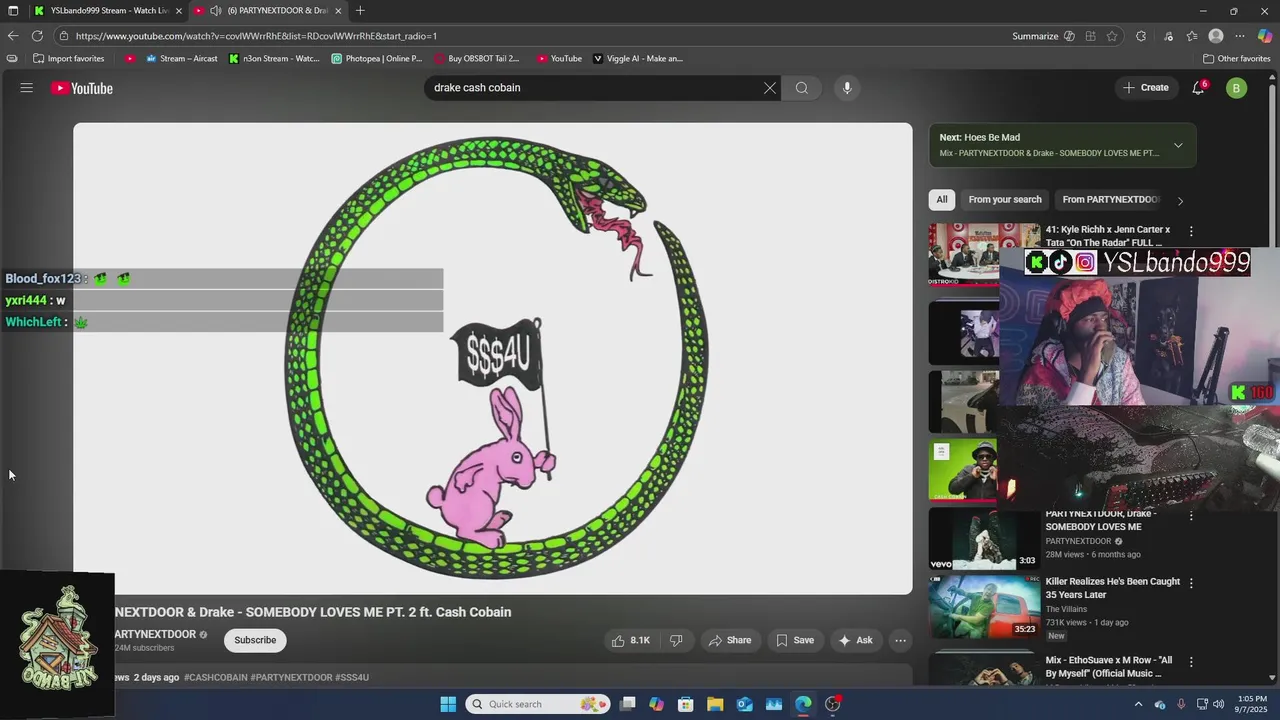1280x720 pixels.
Task: Click the Create button
Action: (1145, 88)
